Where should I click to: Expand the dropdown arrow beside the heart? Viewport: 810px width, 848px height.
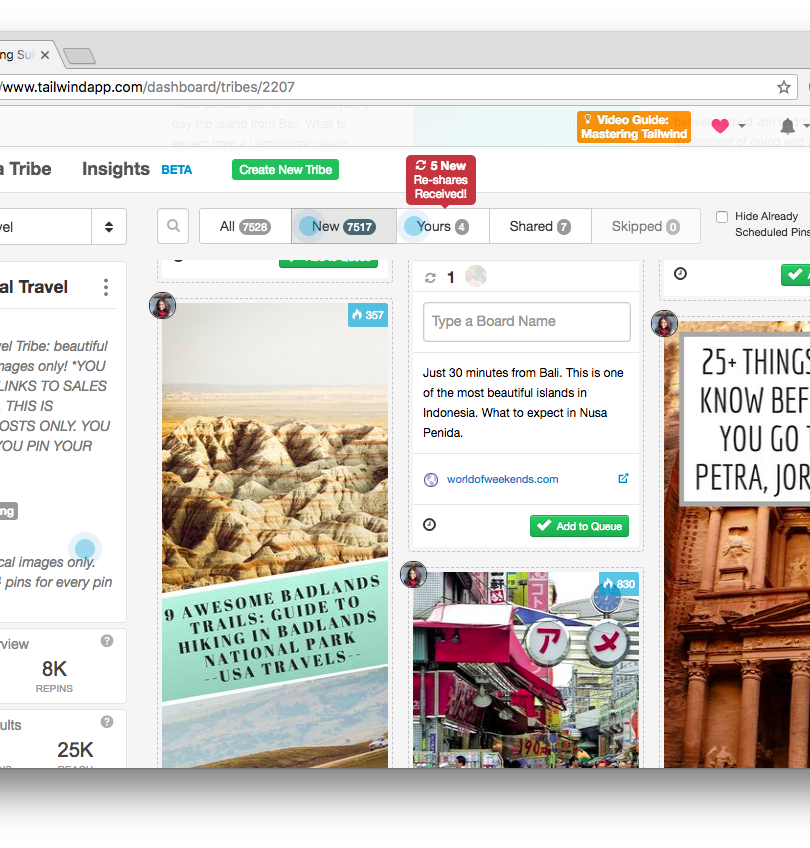(x=742, y=126)
